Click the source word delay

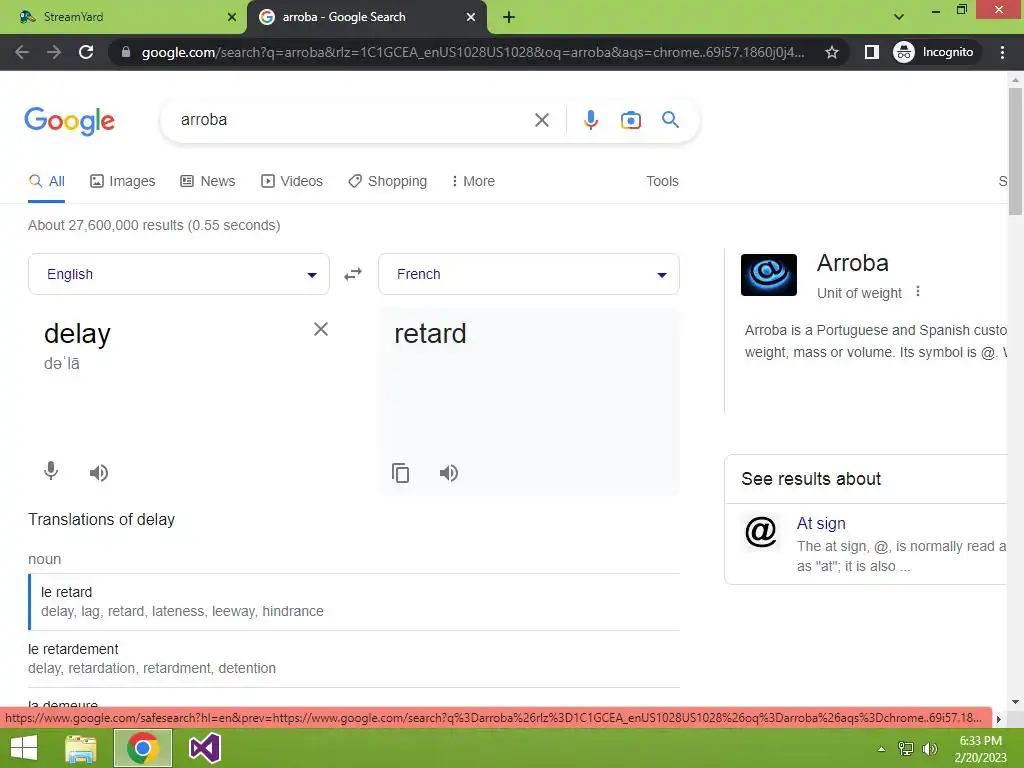[x=77, y=334]
